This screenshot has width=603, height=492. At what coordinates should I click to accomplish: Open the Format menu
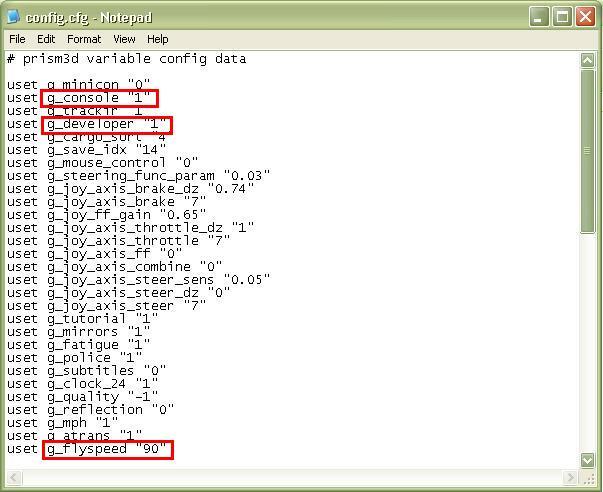(84, 39)
